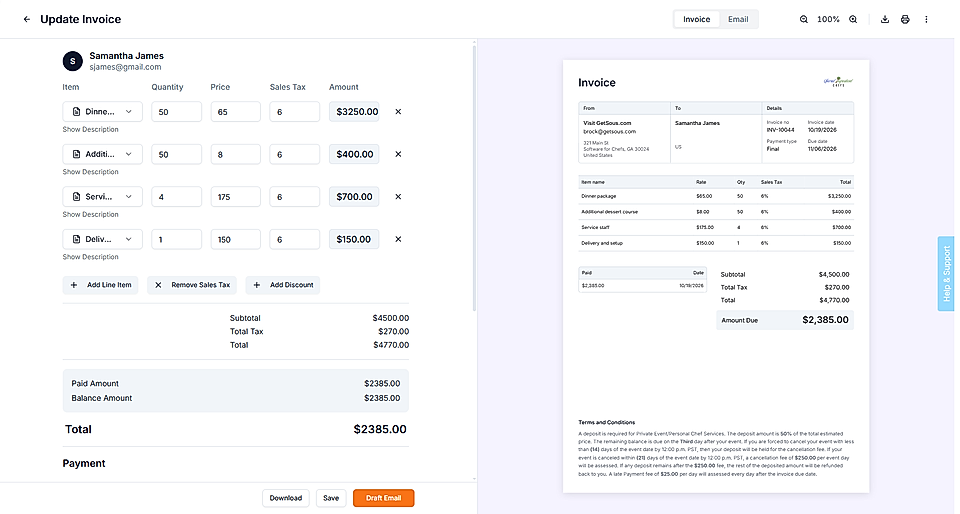The image size is (960, 514).
Task: Click Remove Sales Tax
Action: (192, 285)
